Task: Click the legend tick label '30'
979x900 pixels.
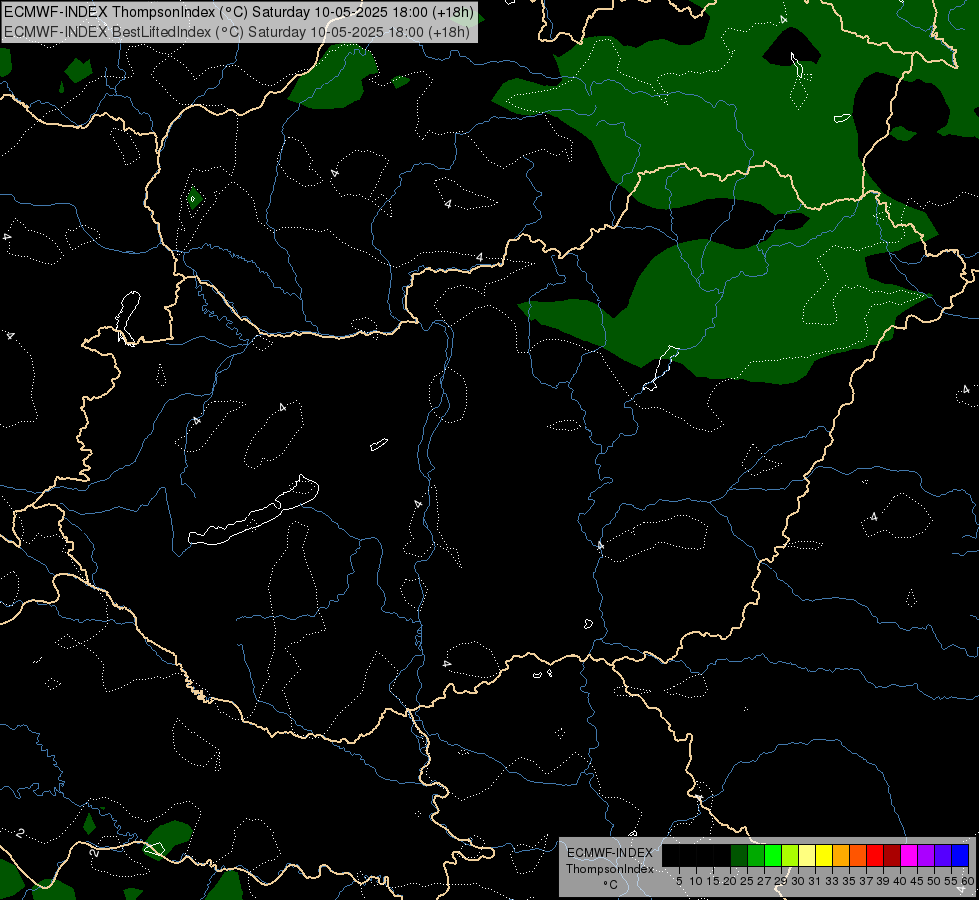Action: 798,881
